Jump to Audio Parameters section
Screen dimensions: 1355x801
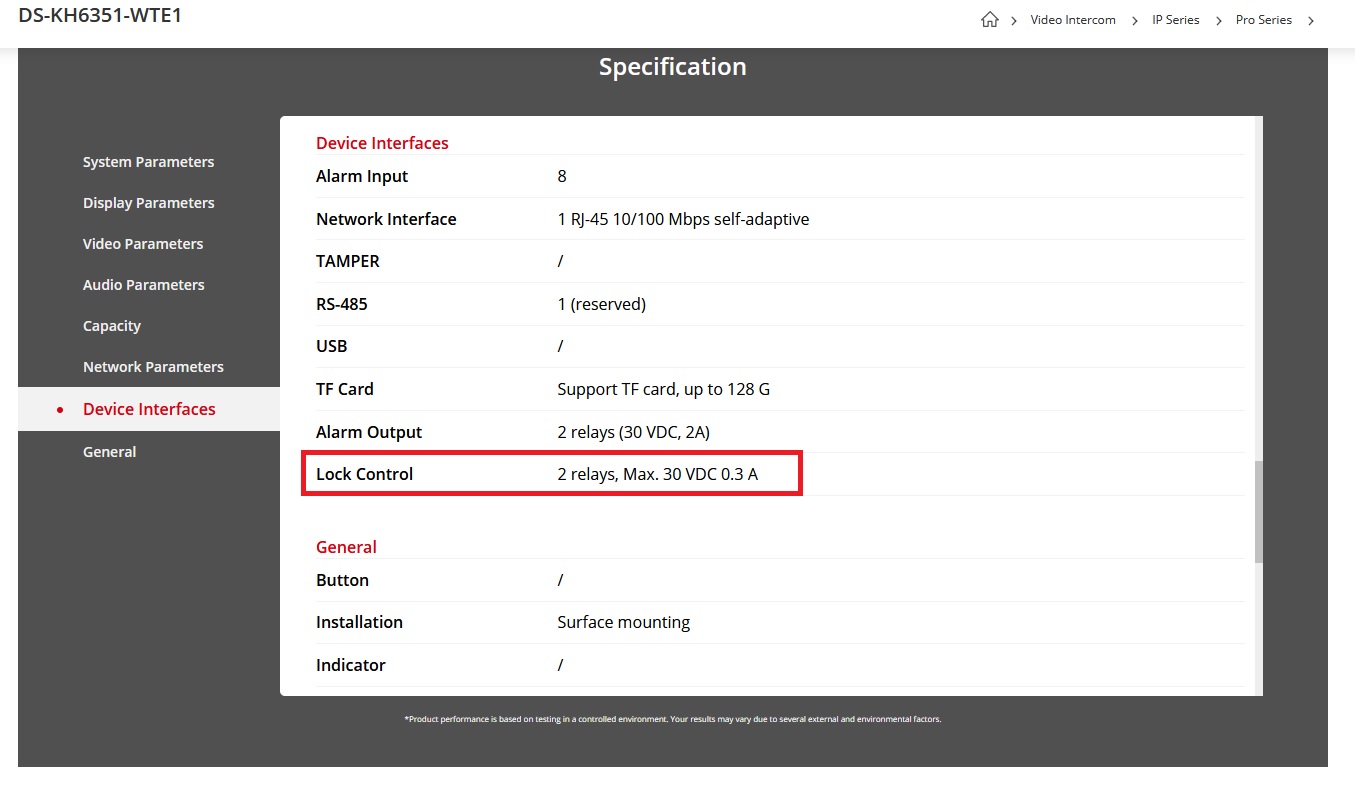[x=143, y=285]
